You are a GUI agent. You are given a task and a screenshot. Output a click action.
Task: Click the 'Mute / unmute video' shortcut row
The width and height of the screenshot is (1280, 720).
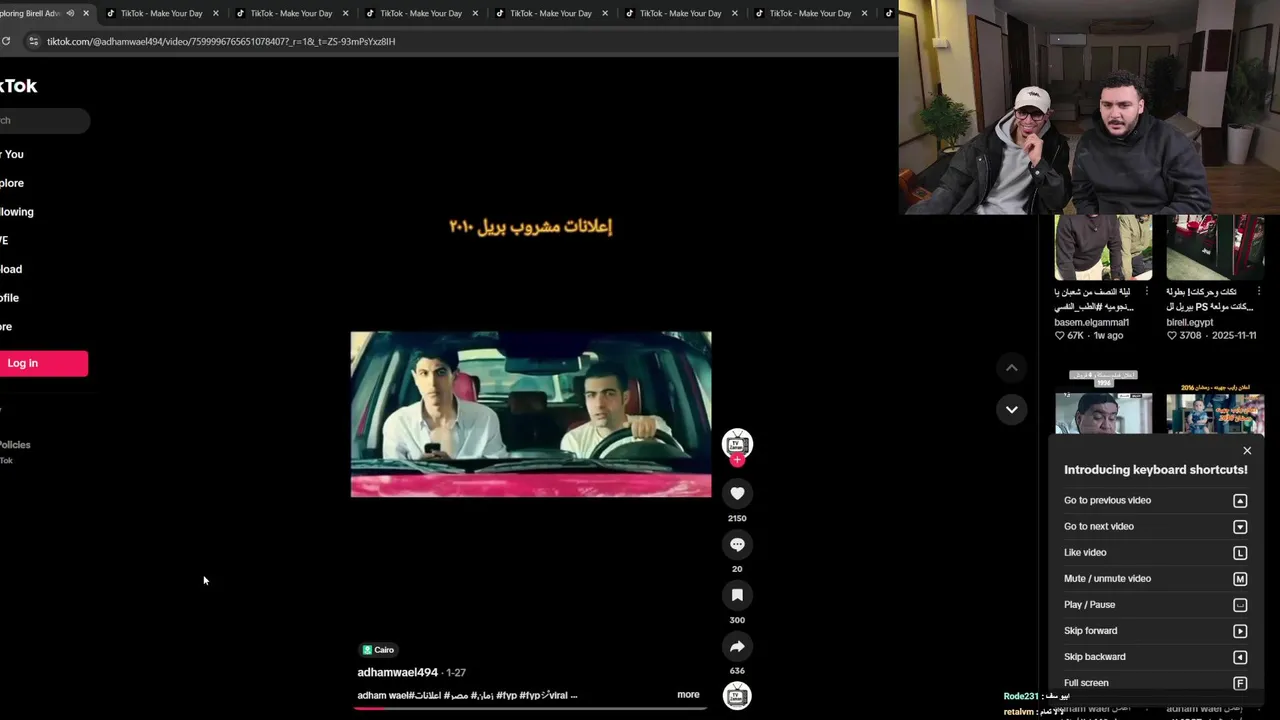pos(1155,578)
